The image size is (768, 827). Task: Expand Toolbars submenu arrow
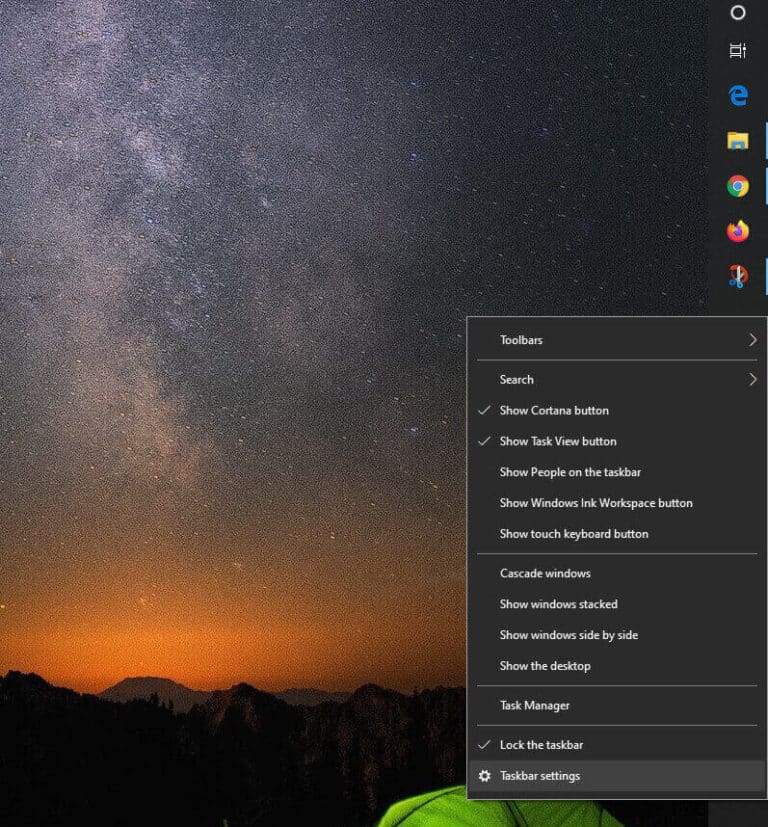[x=753, y=340]
